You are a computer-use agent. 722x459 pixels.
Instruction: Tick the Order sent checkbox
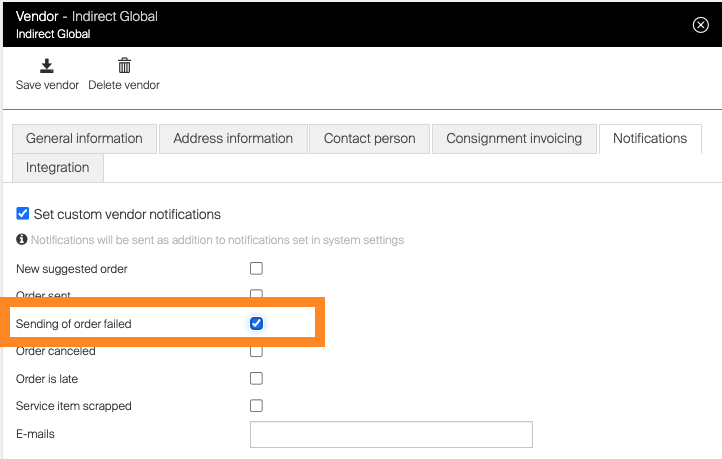256,295
